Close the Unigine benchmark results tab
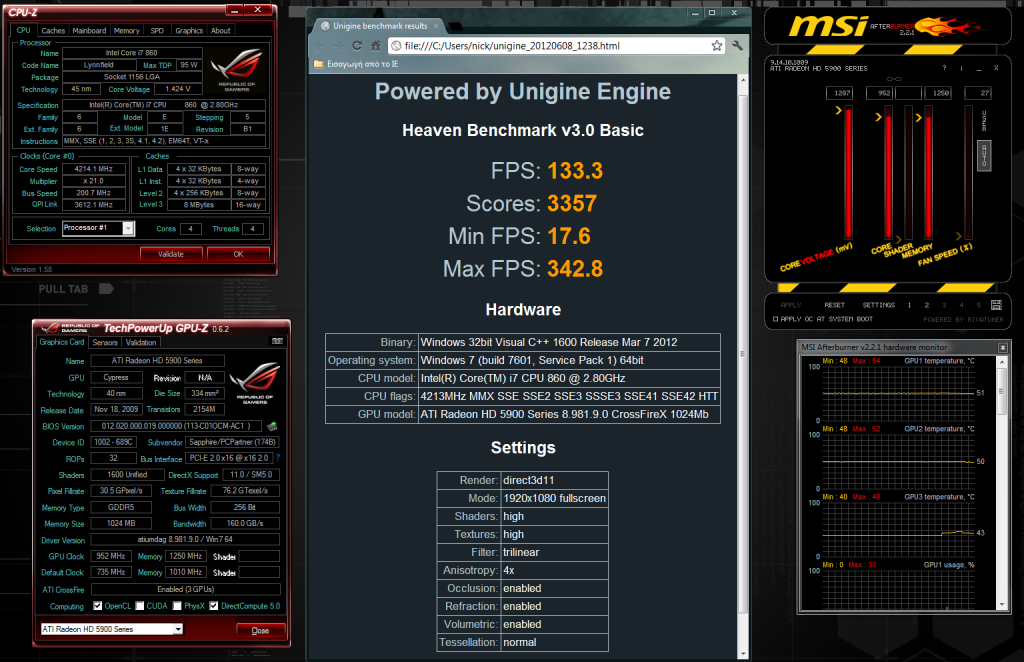Image resolution: width=1024 pixels, height=662 pixels. [436, 26]
